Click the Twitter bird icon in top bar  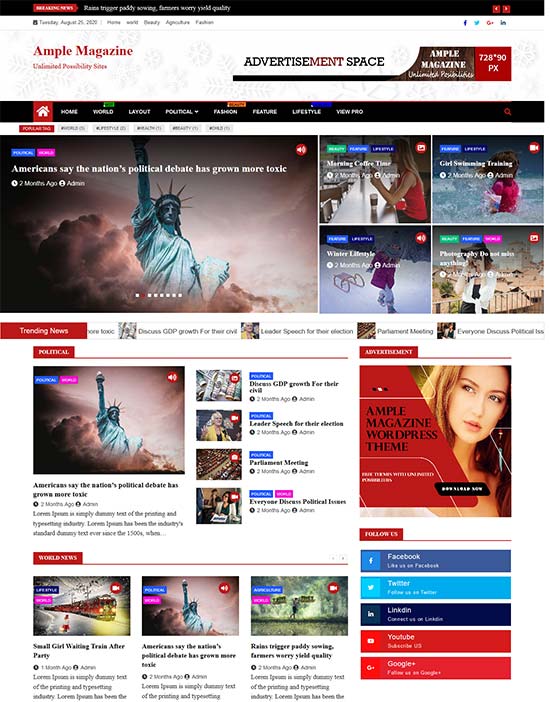click(x=477, y=23)
